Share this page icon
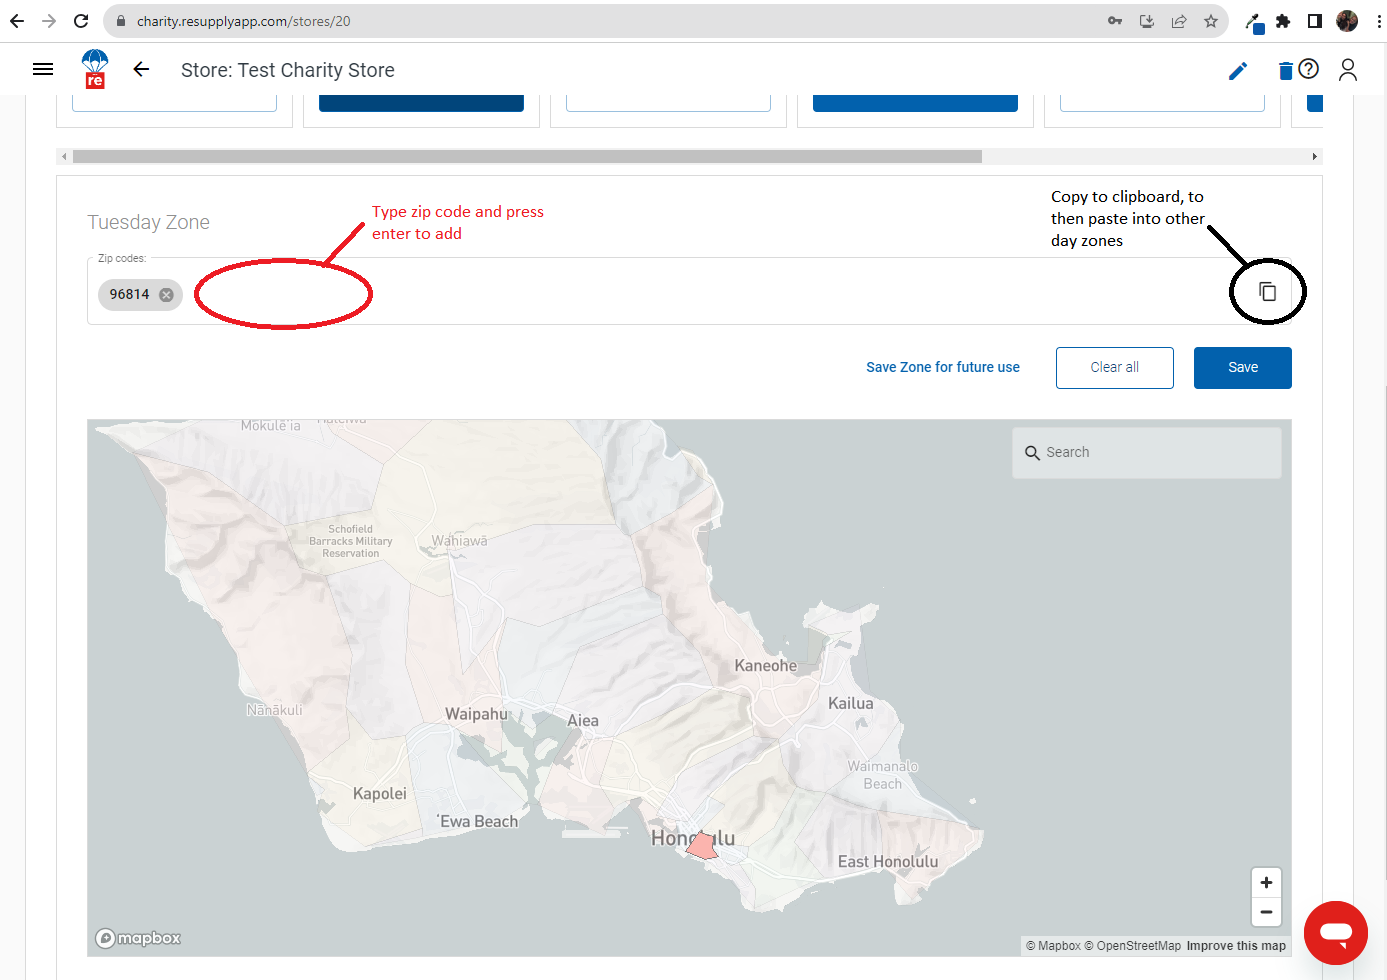This screenshot has height=980, width=1387. (x=1179, y=21)
